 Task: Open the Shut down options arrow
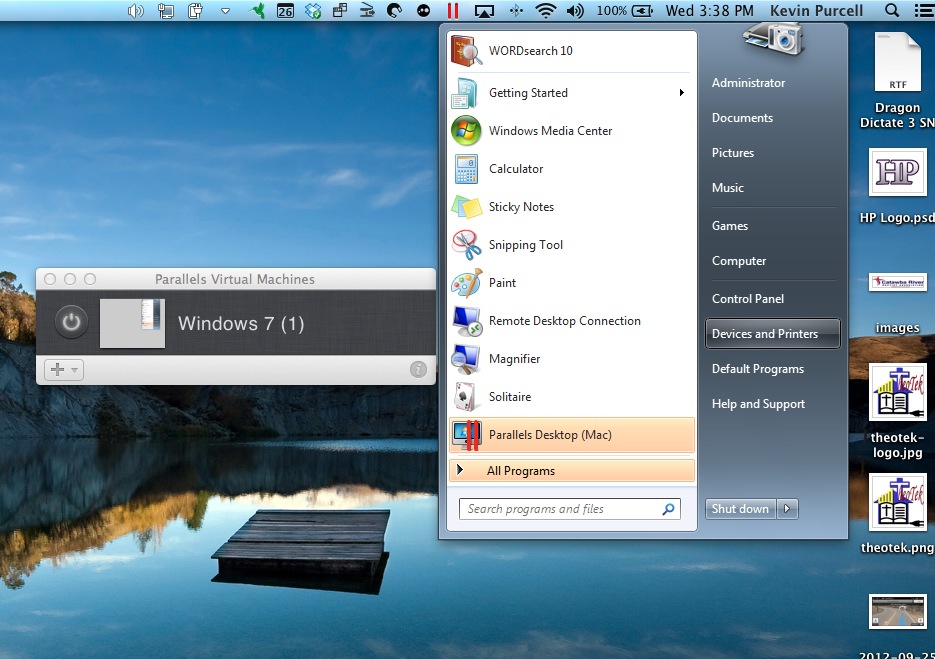pos(787,509)
